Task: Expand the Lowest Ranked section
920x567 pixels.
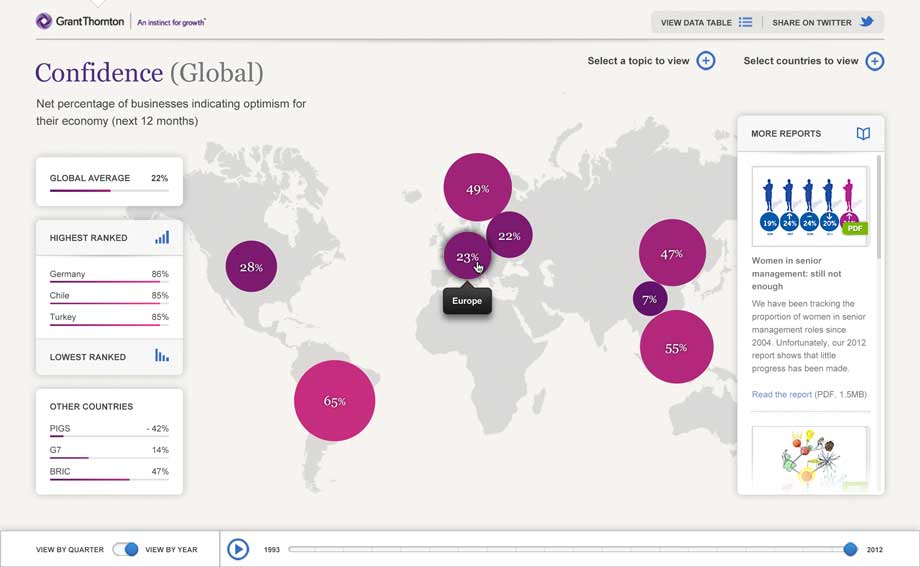Action: coord(88,357)
